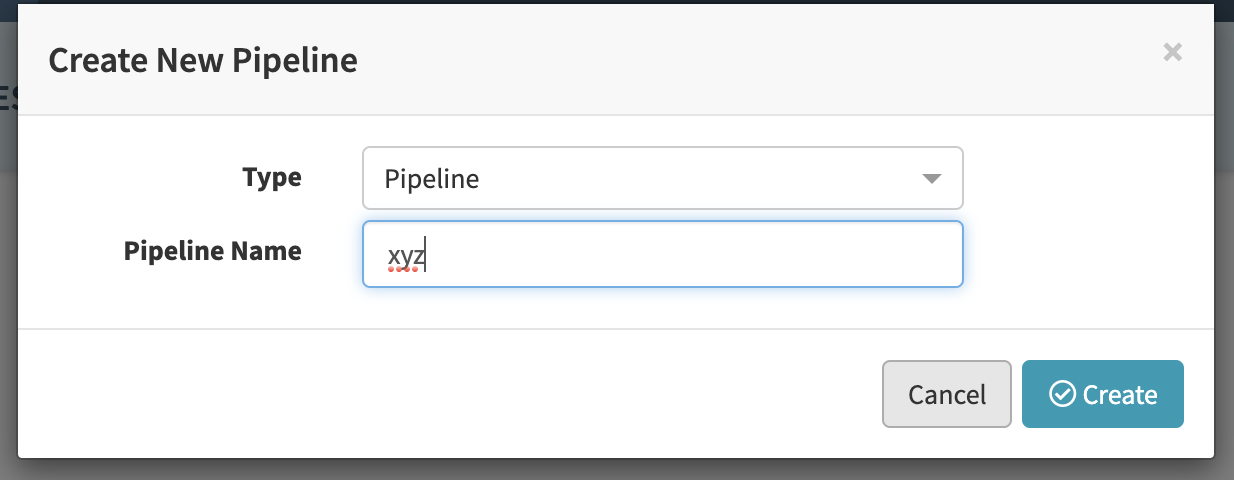Click the selected 'Pipeline' value text
This screenshot has width=1234, height=480.
click(431, 180)
